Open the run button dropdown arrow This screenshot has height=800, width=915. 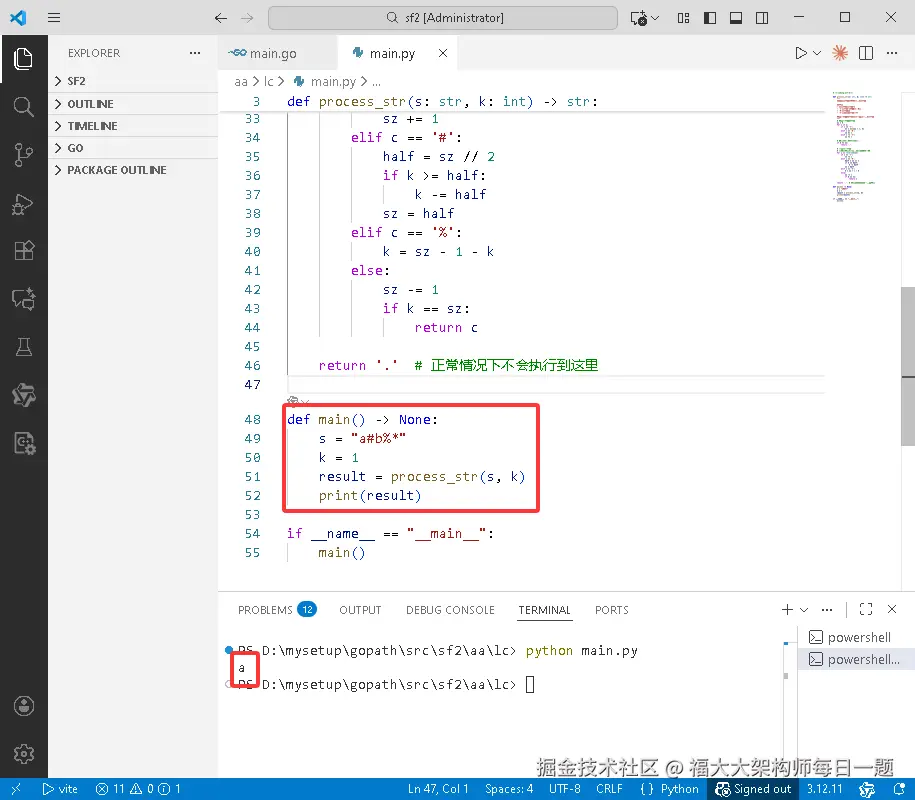817,53
